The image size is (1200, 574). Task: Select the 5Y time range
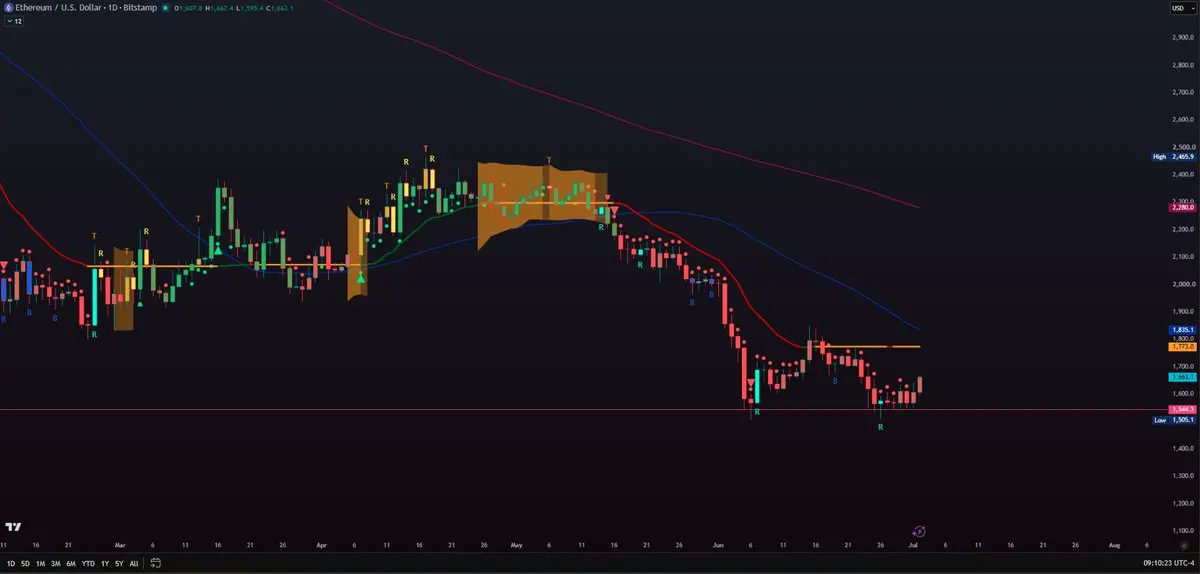coord(119,564)
